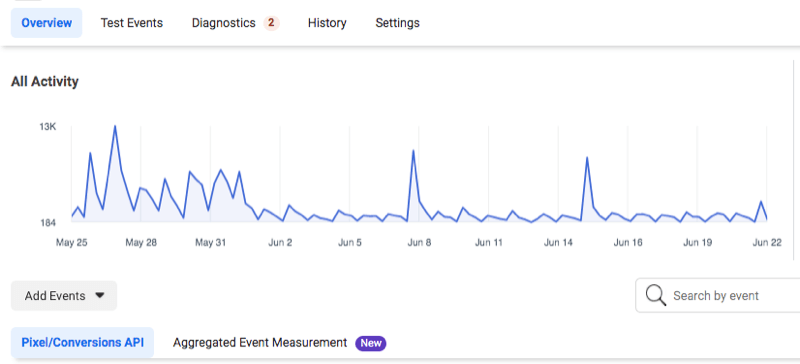Click the activity spike at Jun 8
This screenshot has width=800, height=364.
click(x=413, y=151)
